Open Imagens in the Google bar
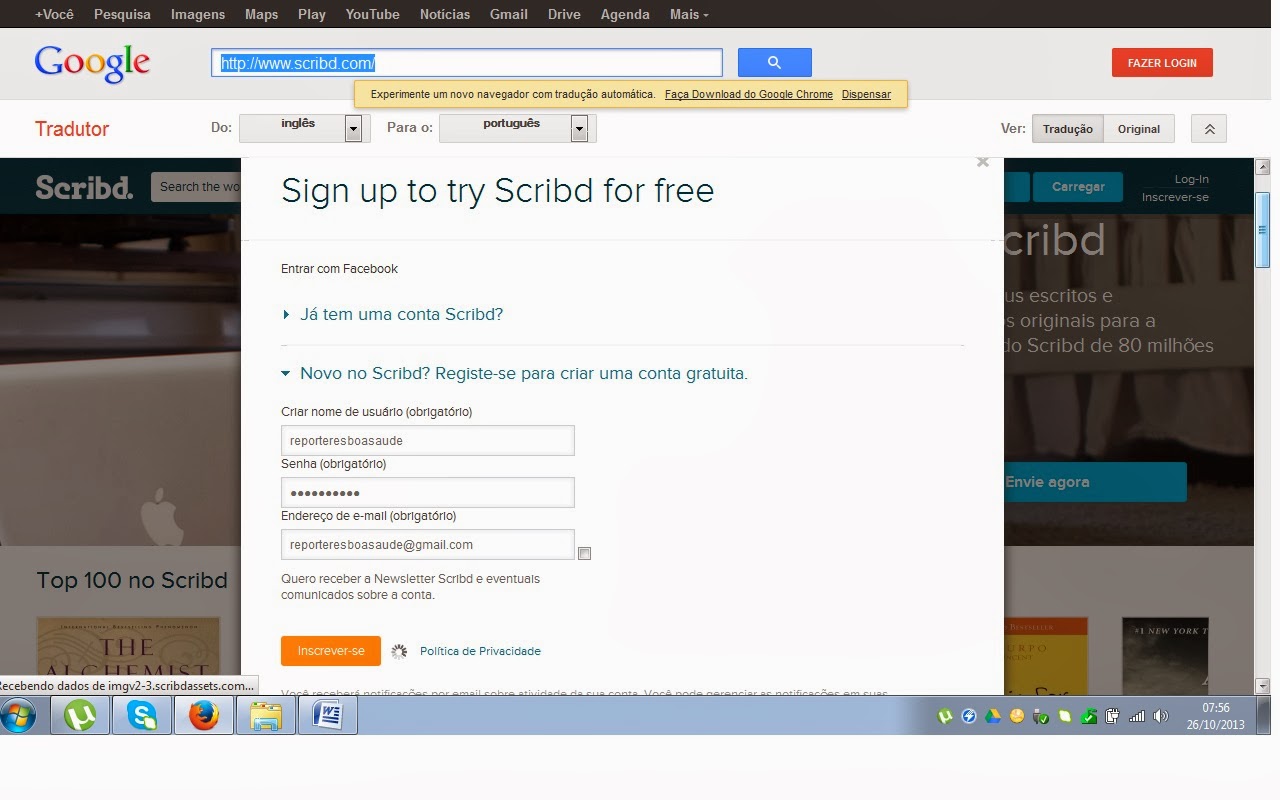Image resolution: width=1280 pixels, height=800 pixels. [198, 14]
